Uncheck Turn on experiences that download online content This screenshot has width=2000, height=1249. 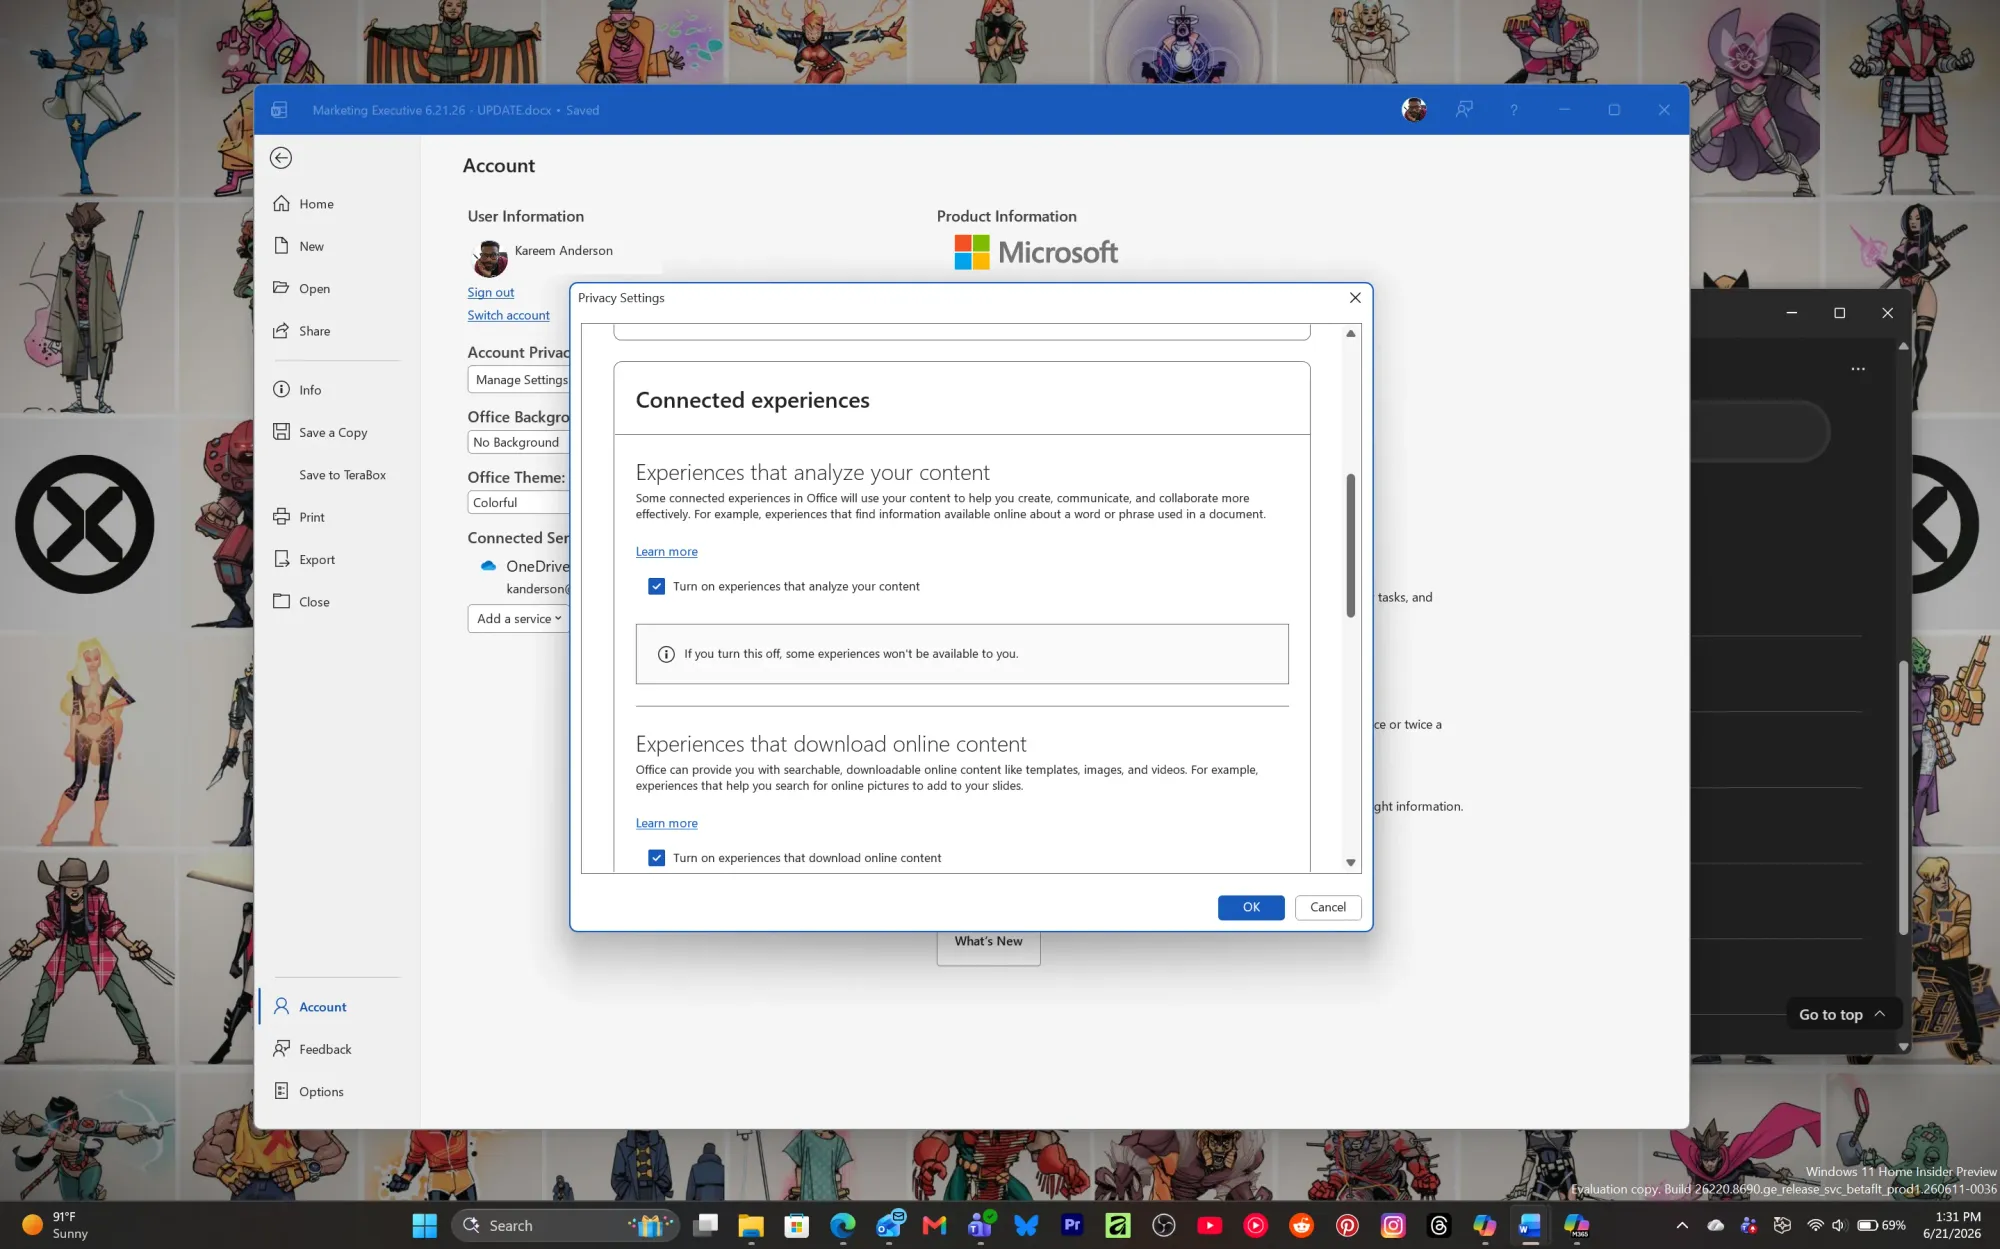pyautogui.click(x=656, y=858)
